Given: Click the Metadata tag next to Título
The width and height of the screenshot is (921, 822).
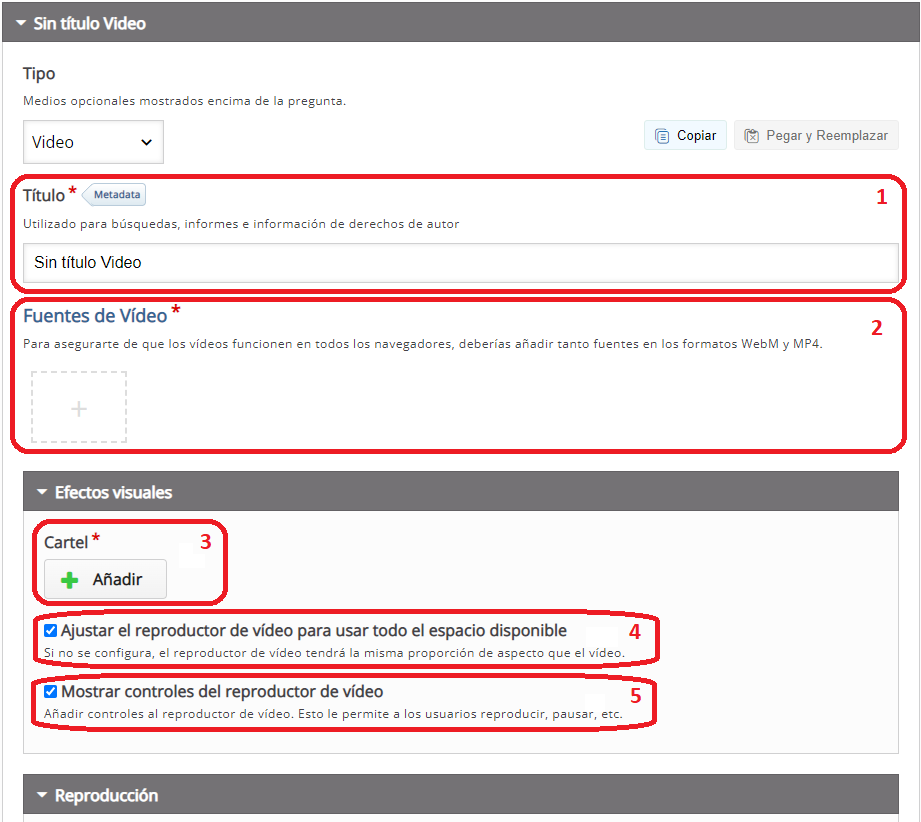Looking at the screenshot, I should pos(117,194).
